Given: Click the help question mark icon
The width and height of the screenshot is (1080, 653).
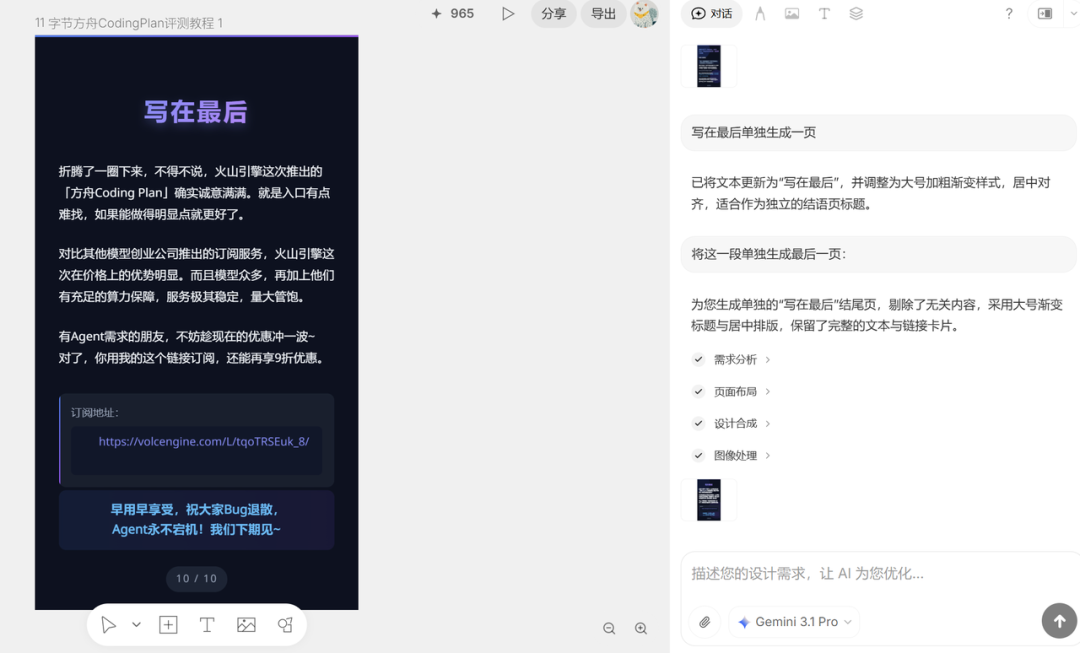Looking at the screenshot, I should pyautogui.click(x=1008, y=13).
